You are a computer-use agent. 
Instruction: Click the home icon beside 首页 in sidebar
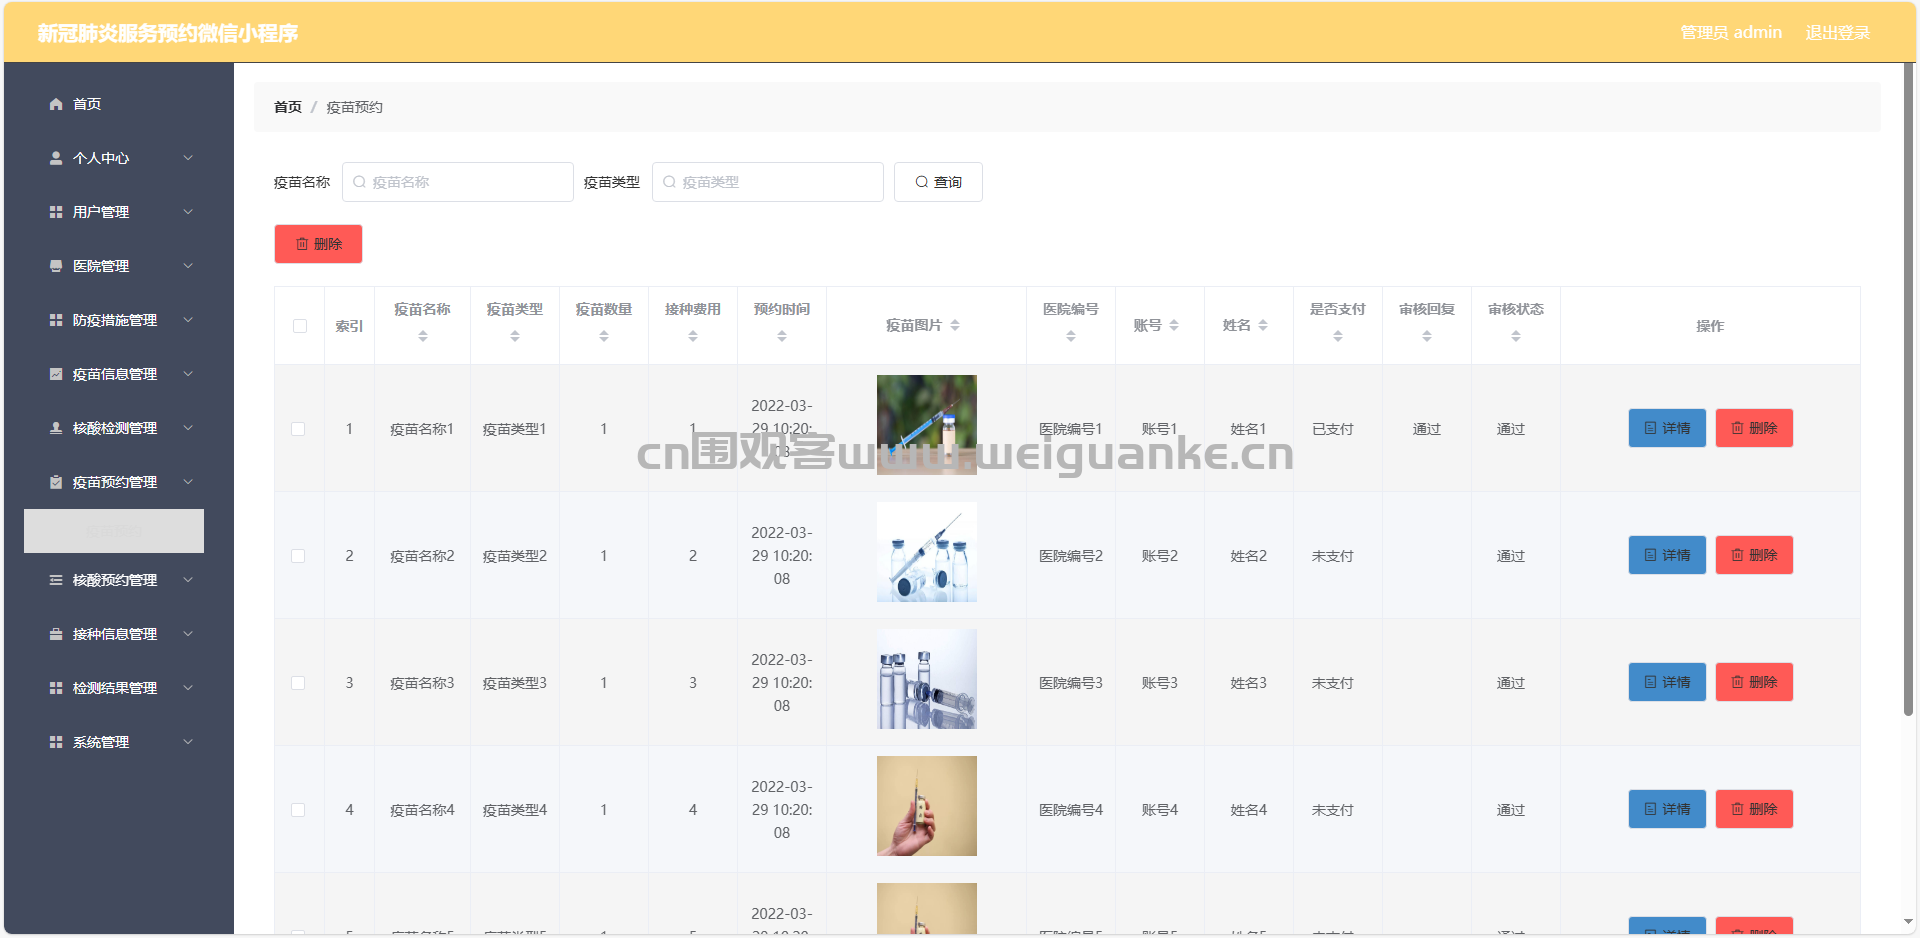[x=56, y=104]
